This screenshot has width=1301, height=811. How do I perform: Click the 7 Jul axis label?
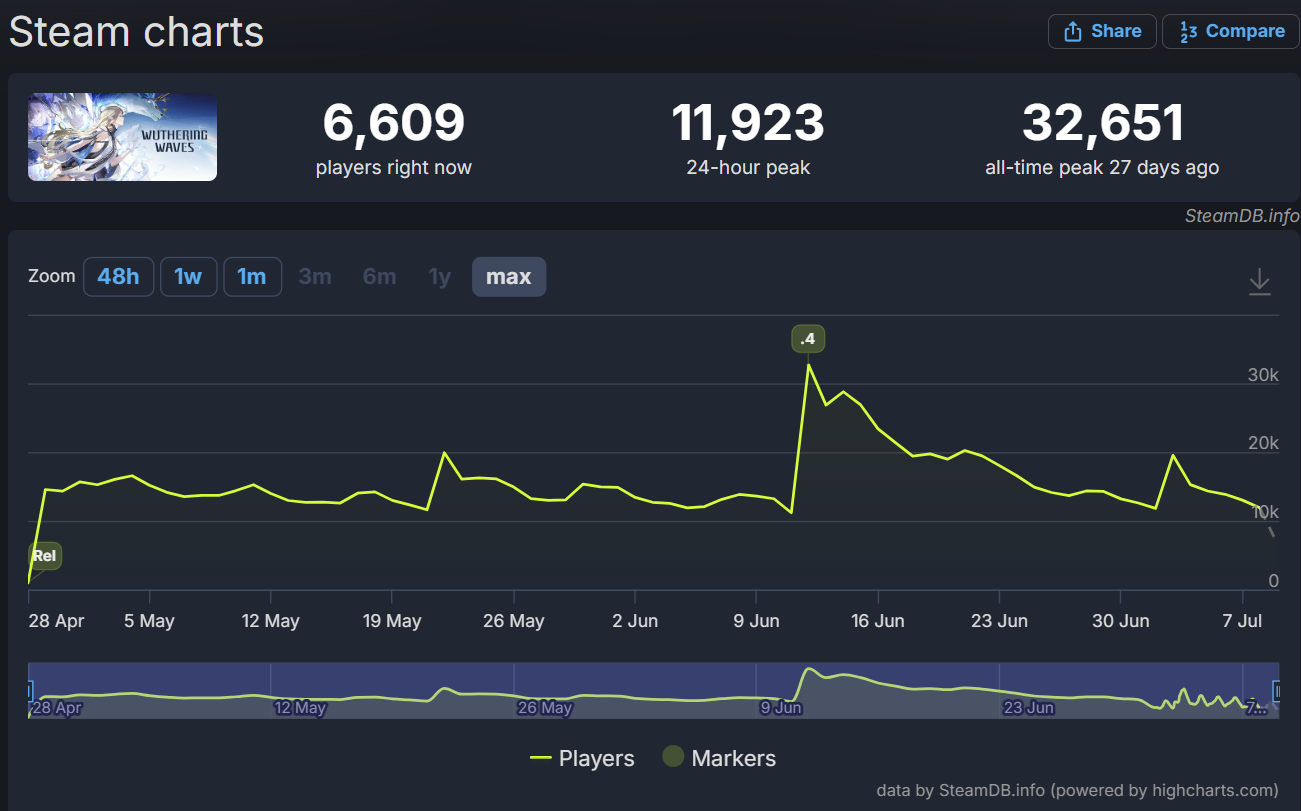[x=1241, y=621]
